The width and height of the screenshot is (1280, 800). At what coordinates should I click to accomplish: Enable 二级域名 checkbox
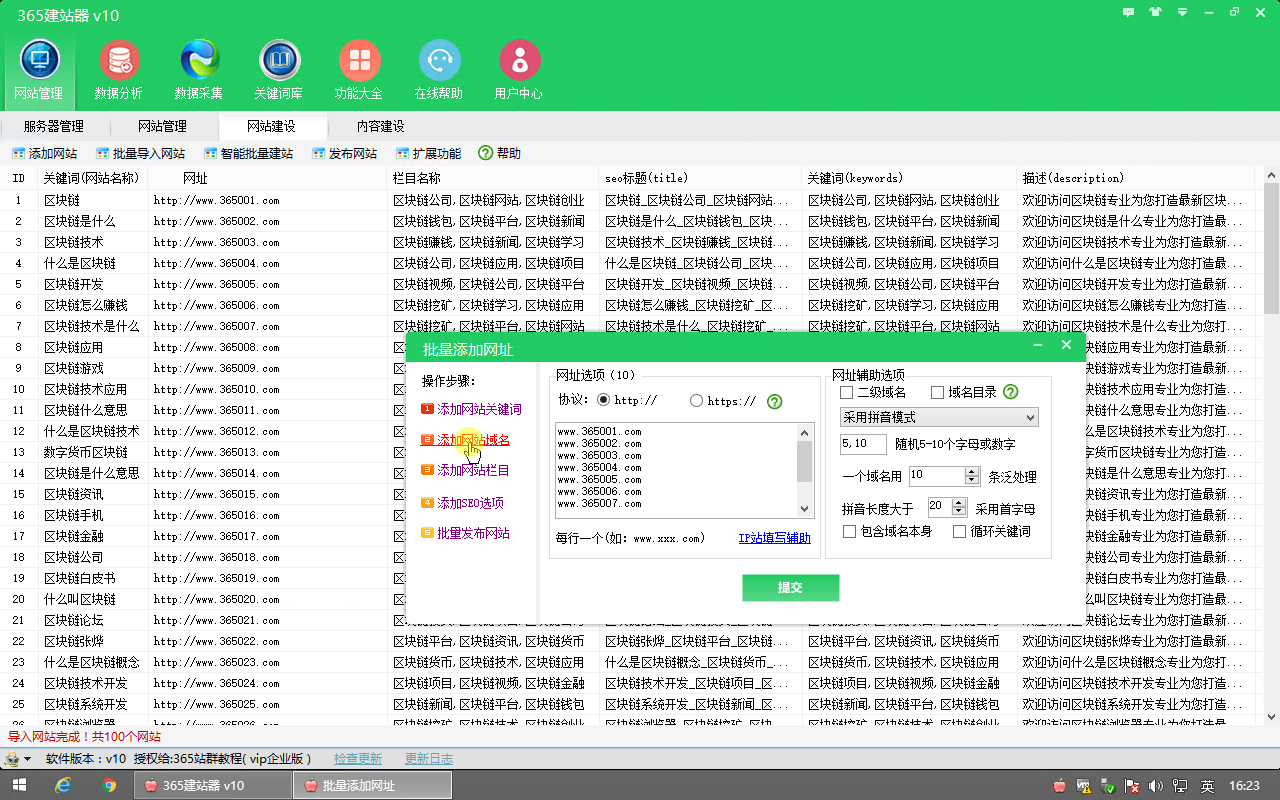pyautogui.click(x=847, y=392)
